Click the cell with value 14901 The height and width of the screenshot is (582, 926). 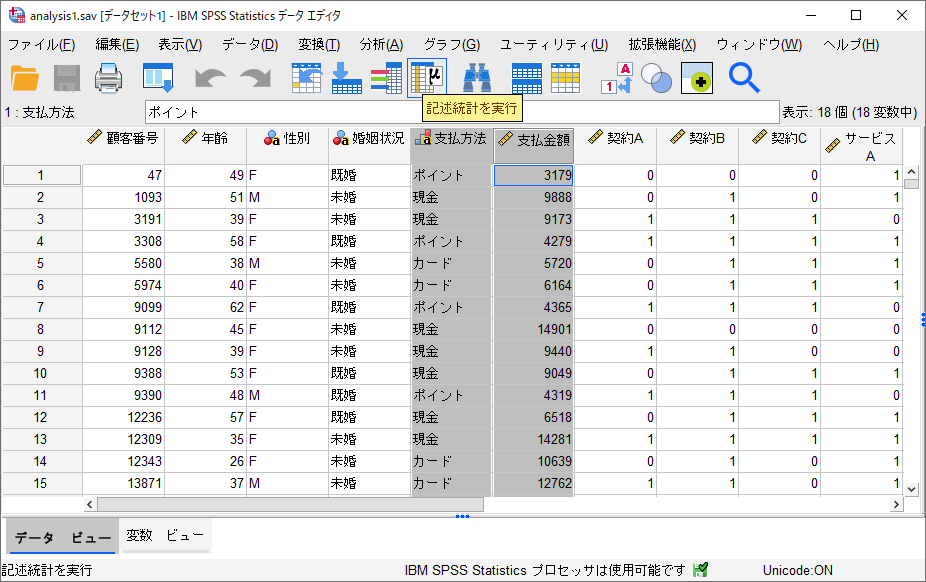coord(533,329)
